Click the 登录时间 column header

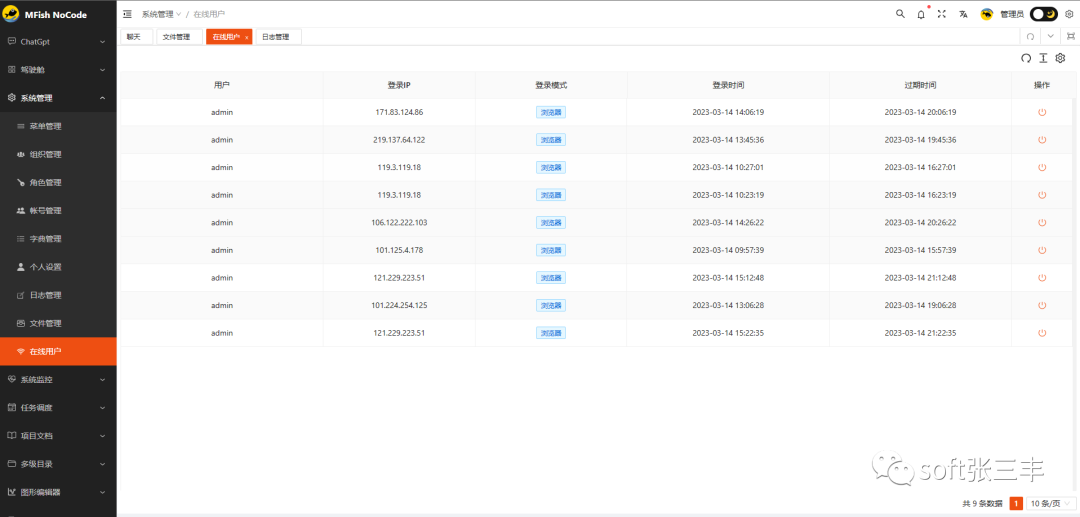coord(728,85)
